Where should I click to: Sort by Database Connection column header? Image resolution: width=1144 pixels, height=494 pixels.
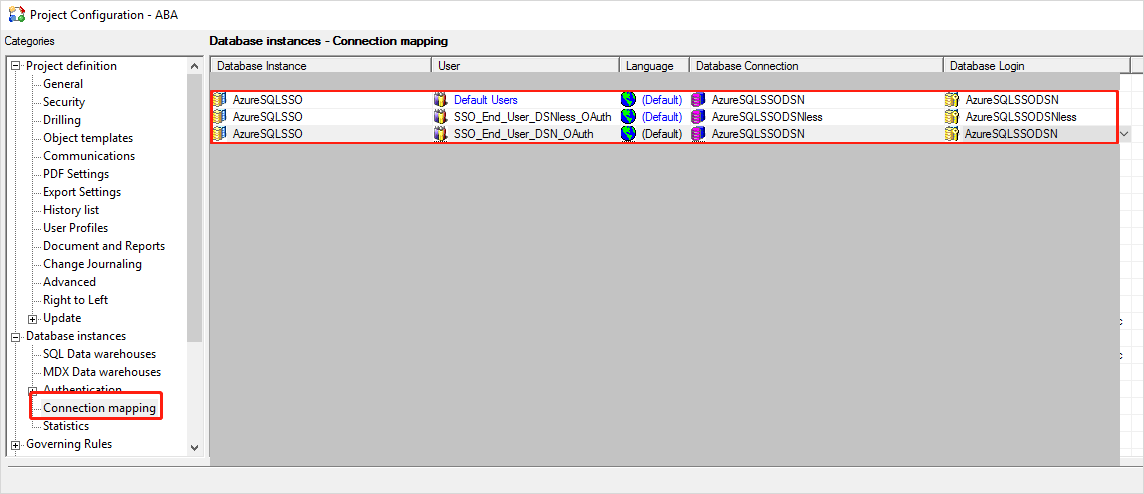point(815,66)
